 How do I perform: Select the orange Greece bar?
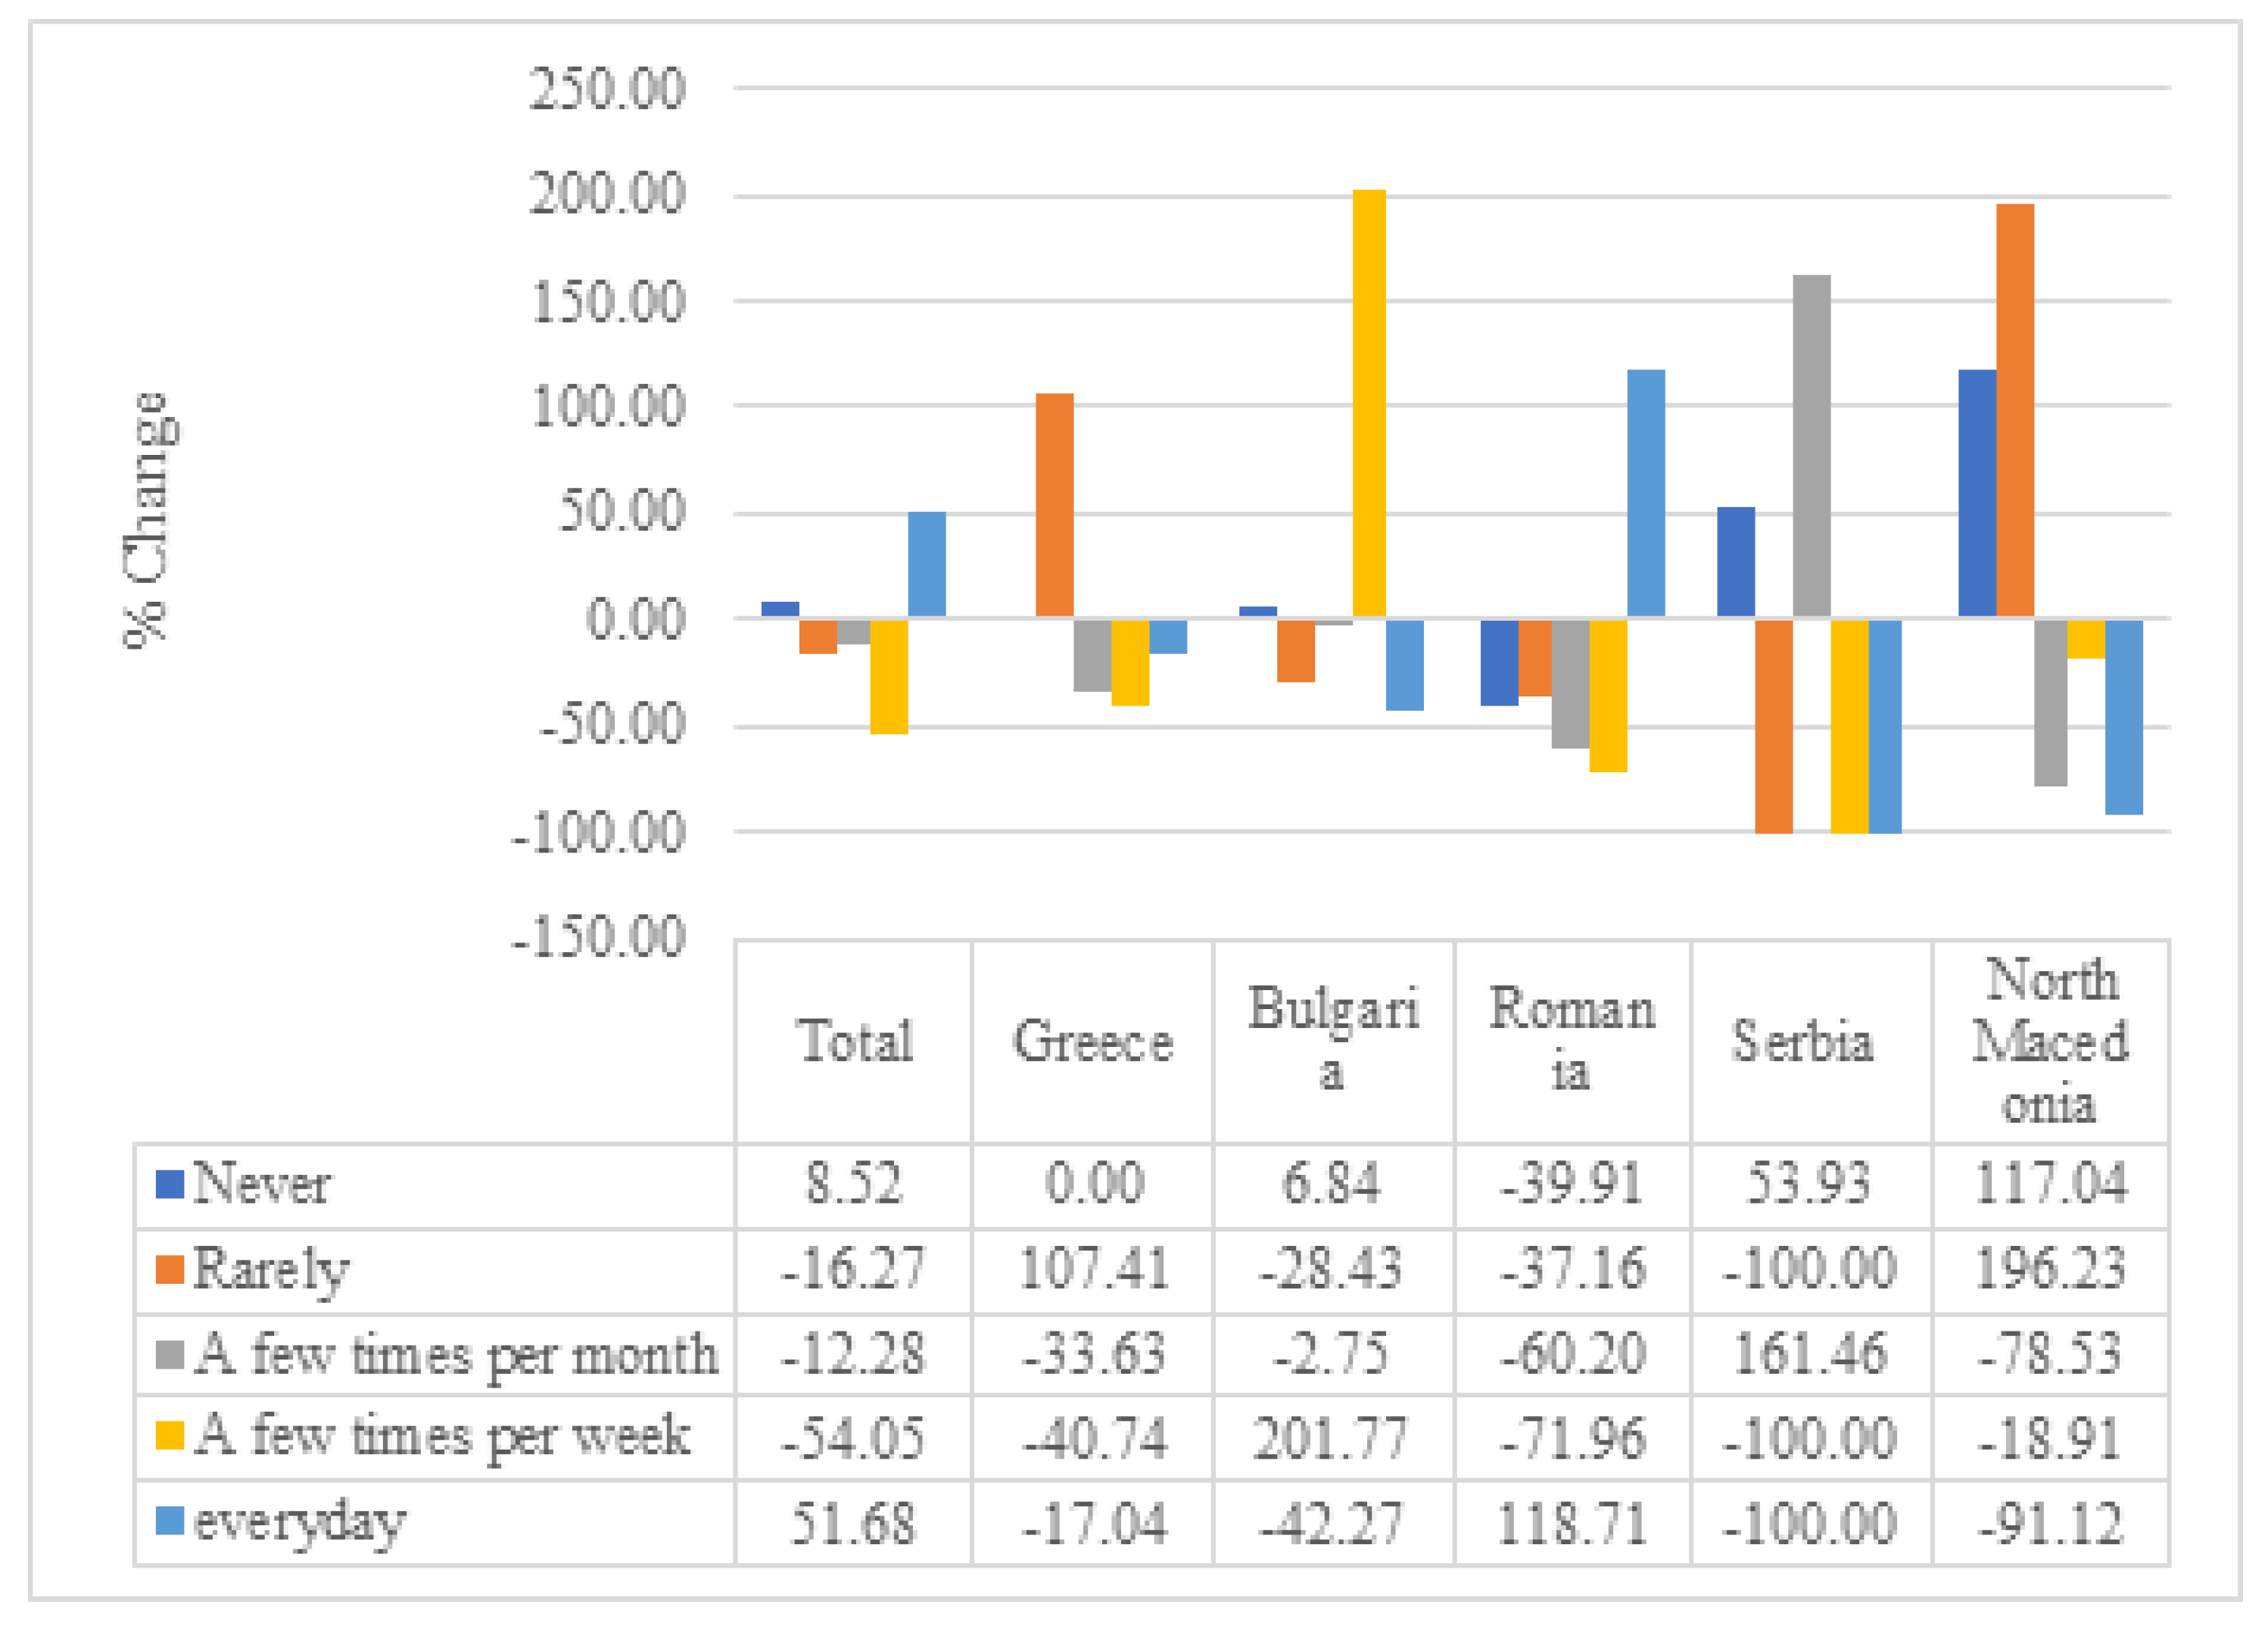(1054, 505)
